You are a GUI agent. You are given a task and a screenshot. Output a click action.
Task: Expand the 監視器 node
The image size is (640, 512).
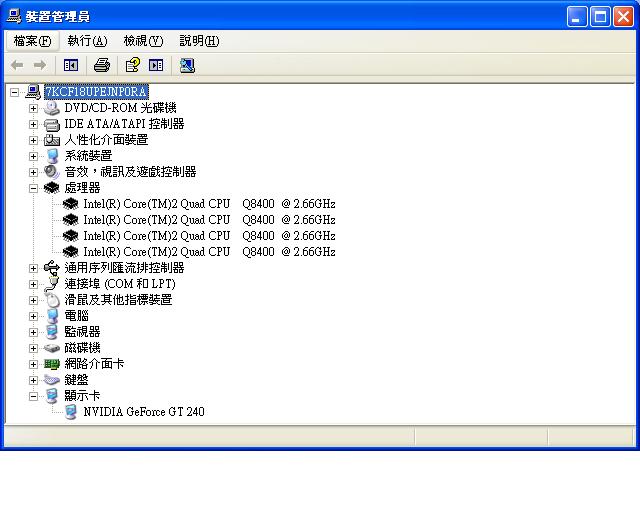coord(33,332)
